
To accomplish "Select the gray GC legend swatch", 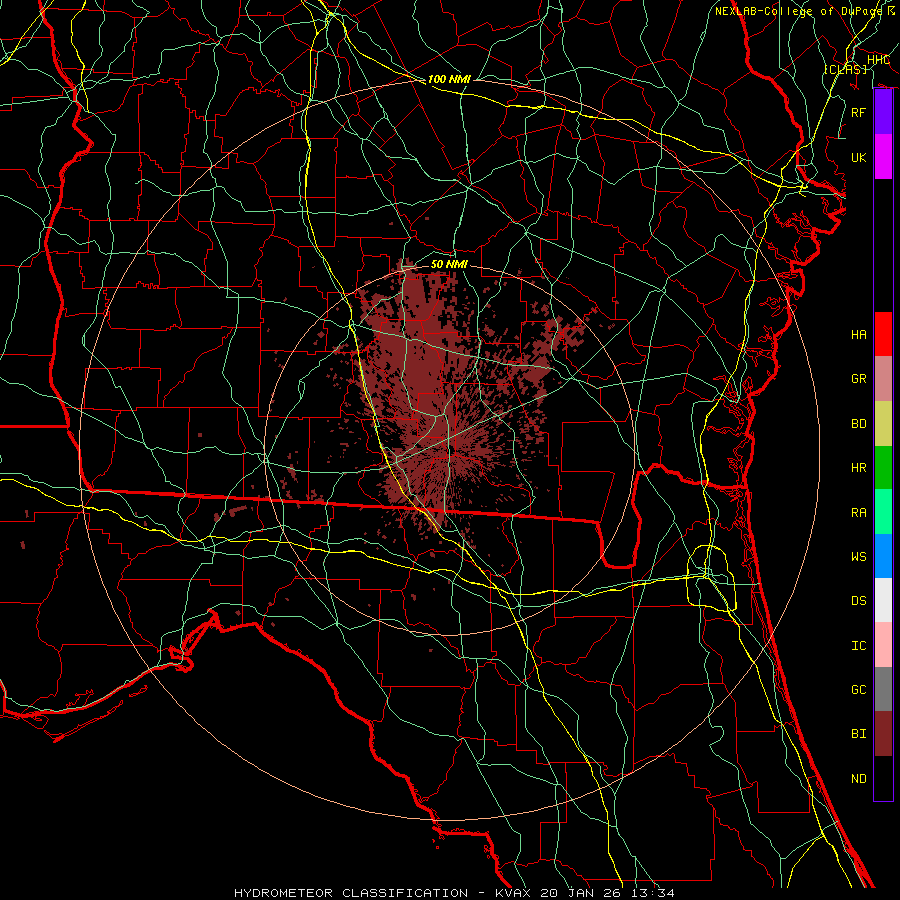I will pos(883,689).
